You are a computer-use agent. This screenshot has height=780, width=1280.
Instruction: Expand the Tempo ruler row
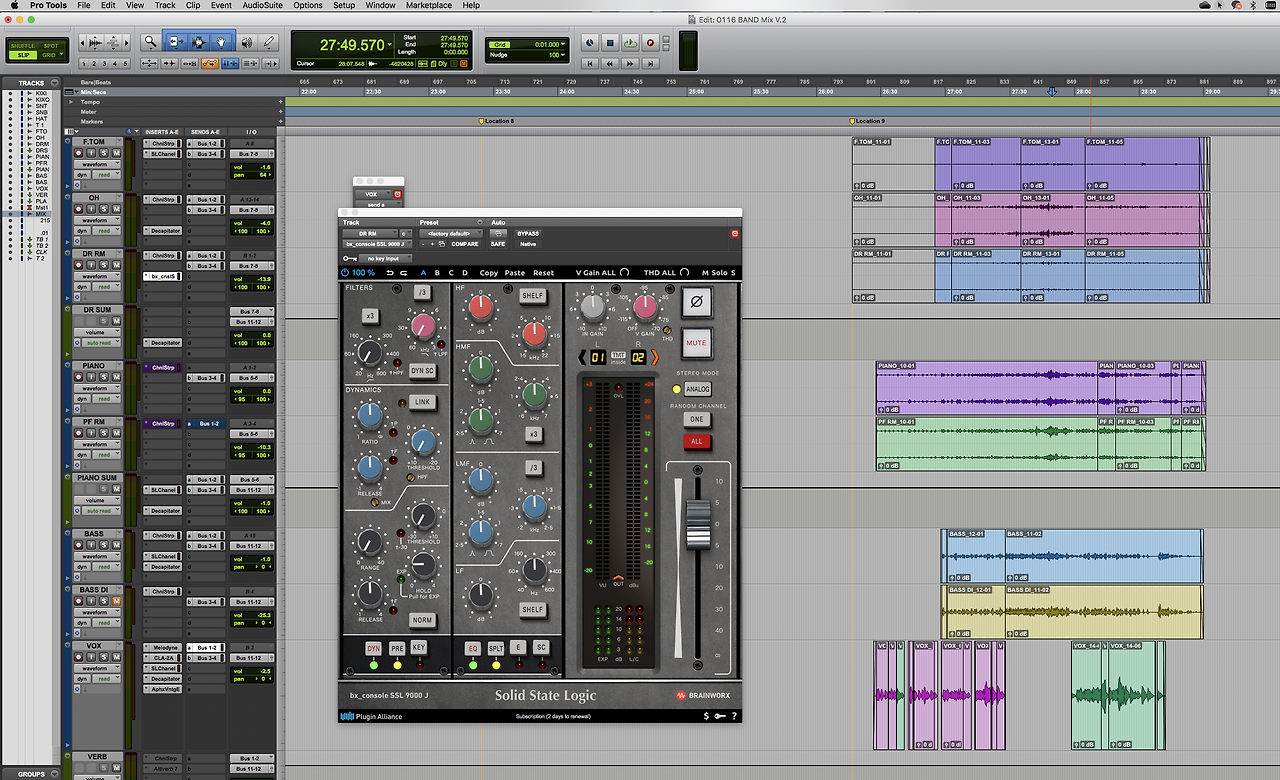tap(71, 102)
